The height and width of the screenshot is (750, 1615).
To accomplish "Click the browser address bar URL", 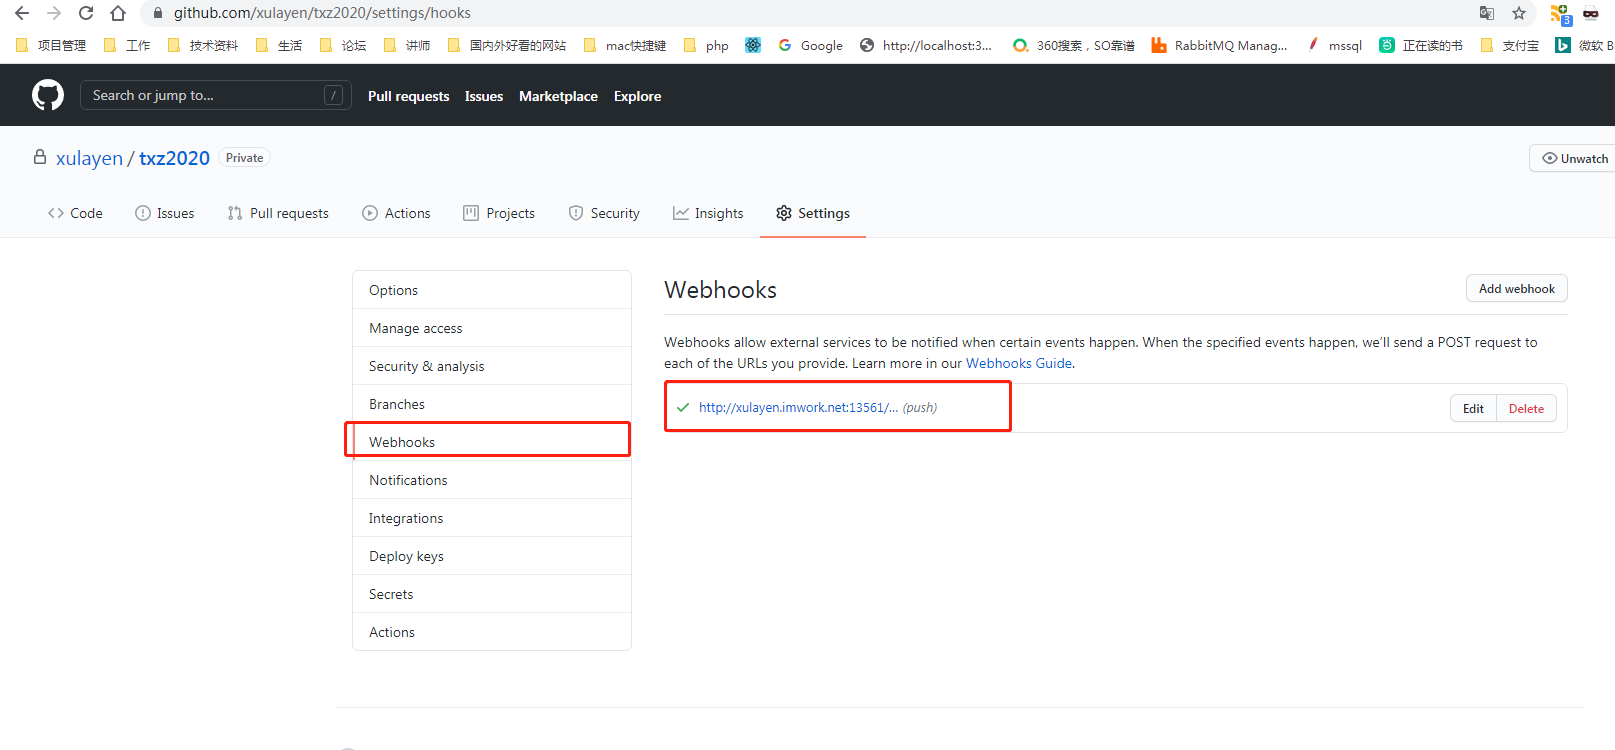I will [x=322, y=13].
